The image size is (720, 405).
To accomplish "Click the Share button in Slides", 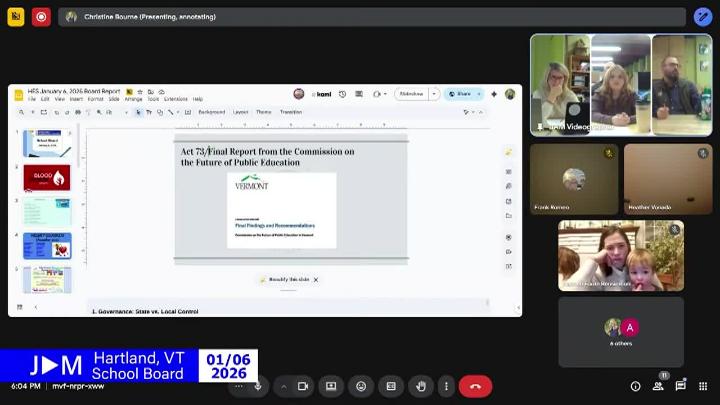I will tap(462, 94).
